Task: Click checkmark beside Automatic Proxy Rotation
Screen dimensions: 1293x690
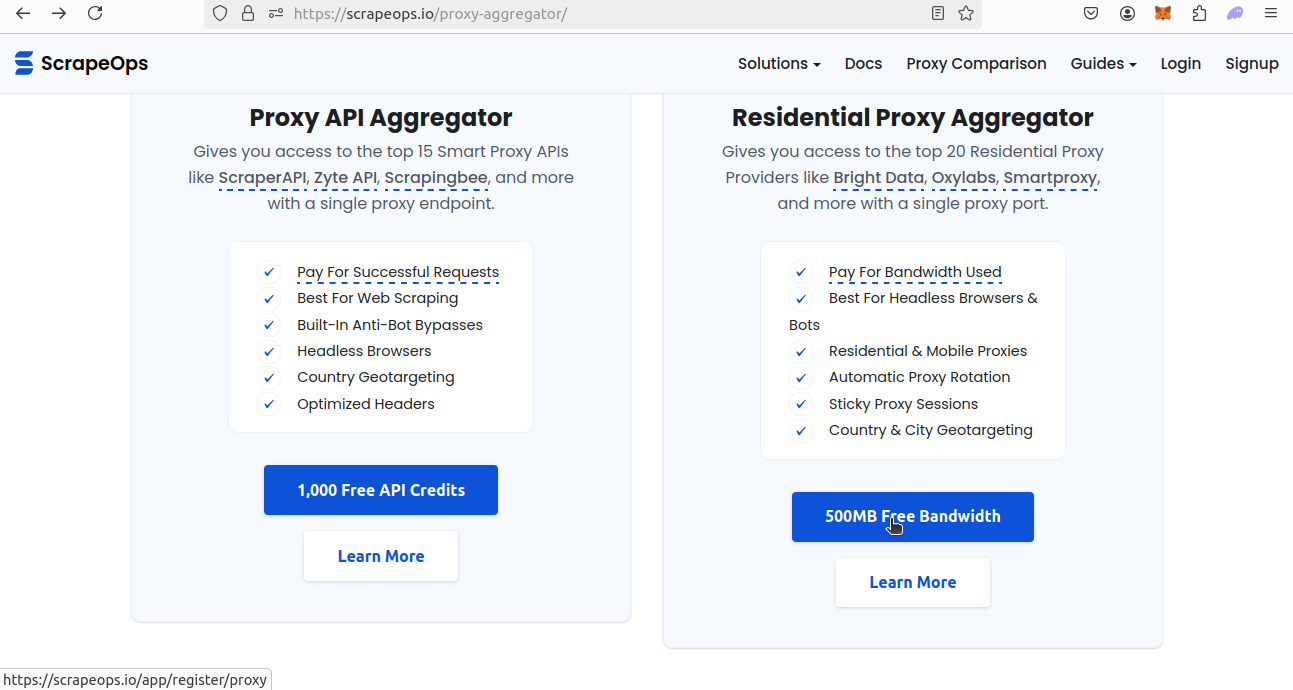Action: coord(801,377)
